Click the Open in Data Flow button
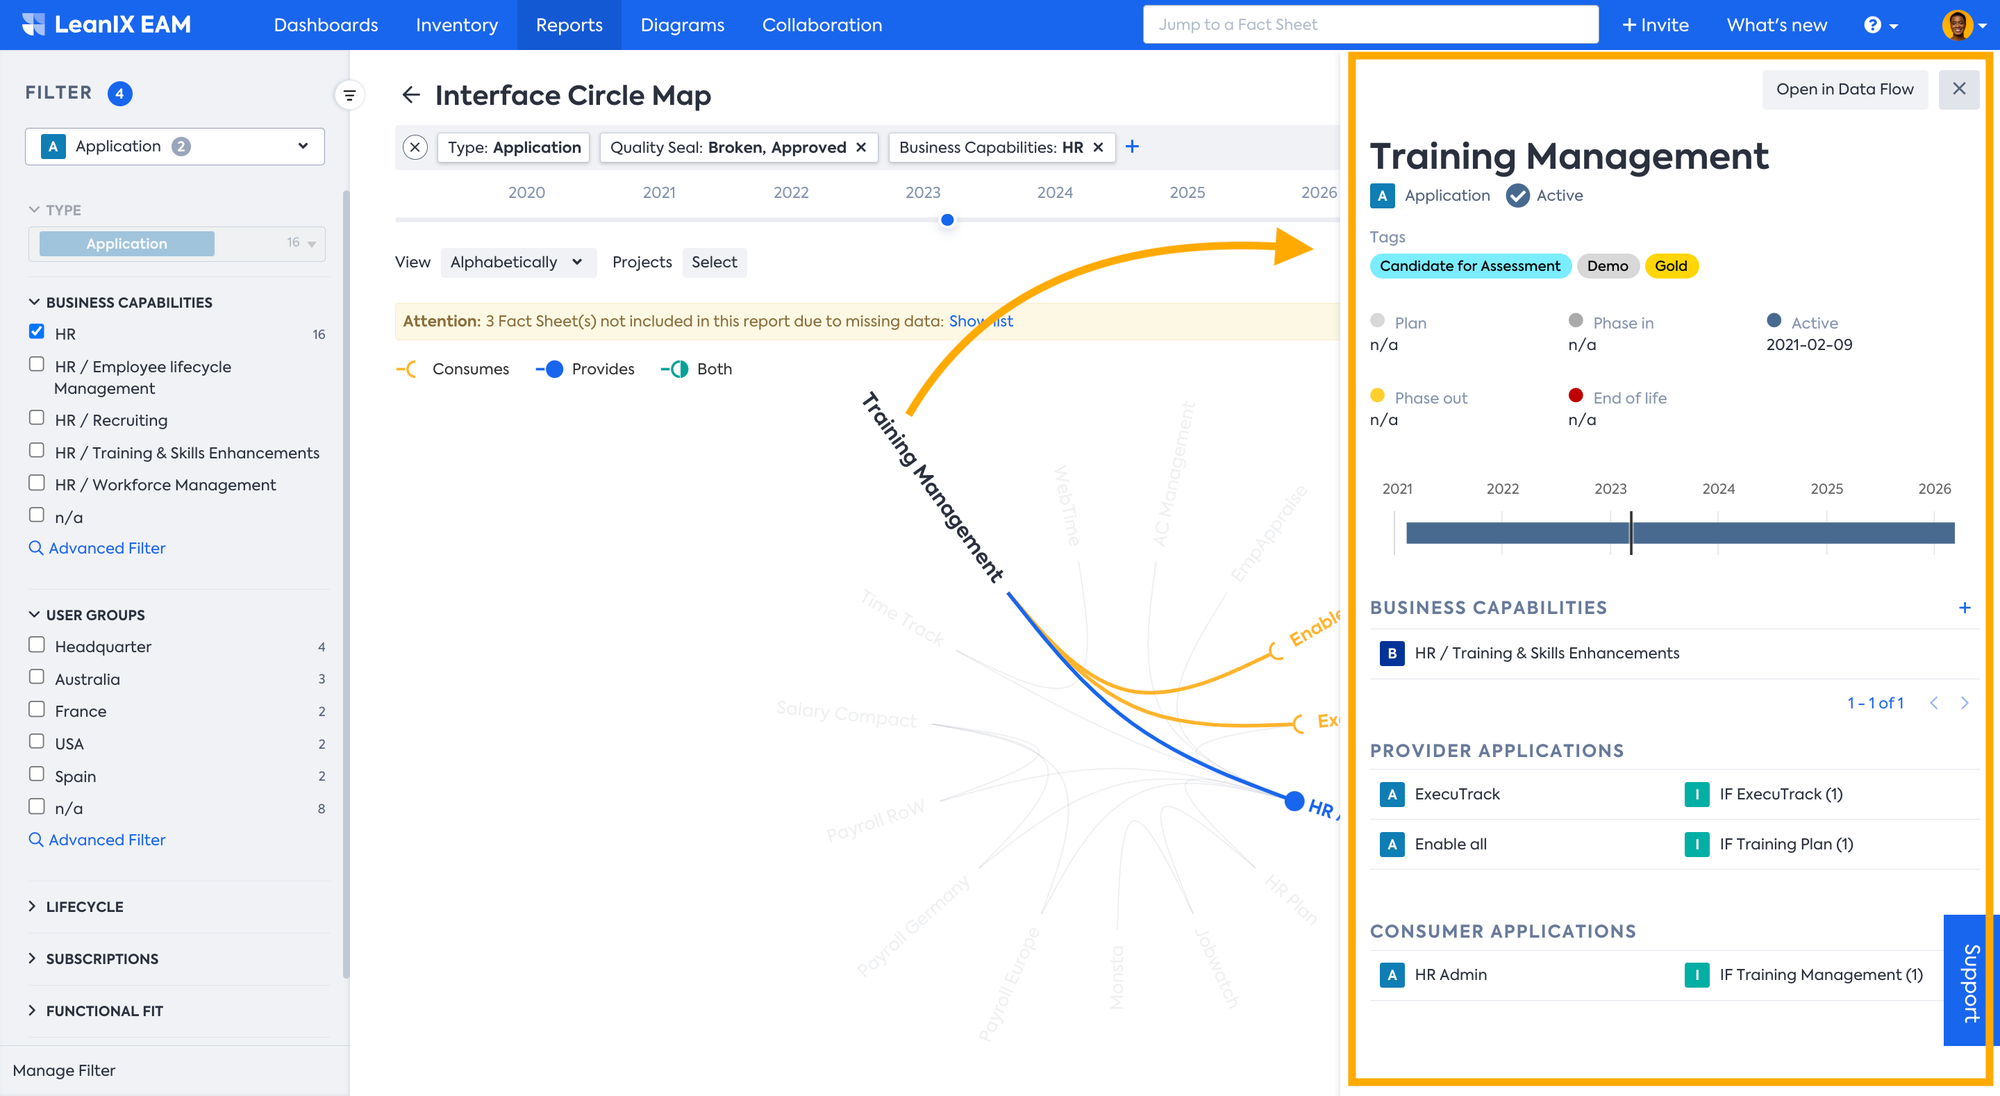 coord(1844,89)
